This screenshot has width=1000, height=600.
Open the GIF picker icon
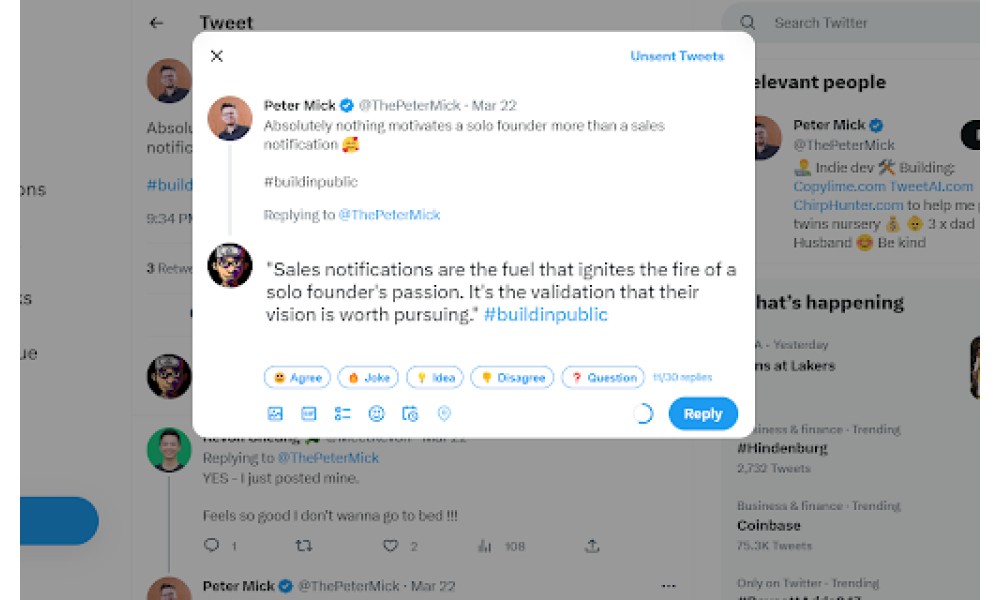pos(309,414)
